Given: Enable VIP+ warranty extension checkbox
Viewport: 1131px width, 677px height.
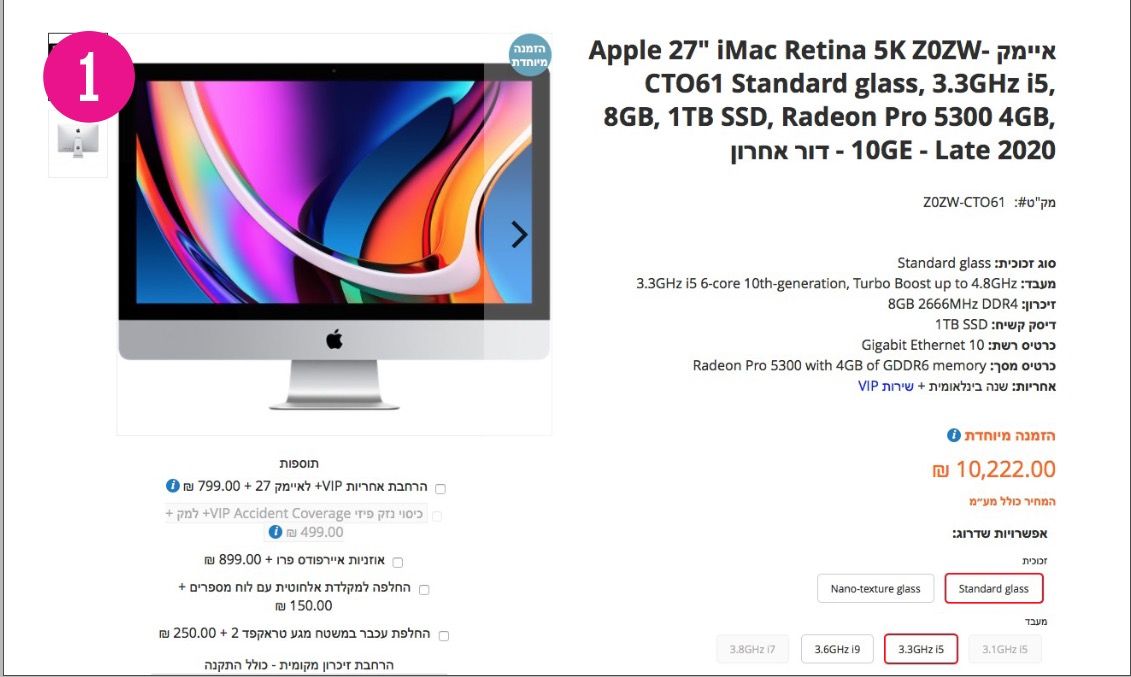Looking at the screenshot, I should pos(441,489).
